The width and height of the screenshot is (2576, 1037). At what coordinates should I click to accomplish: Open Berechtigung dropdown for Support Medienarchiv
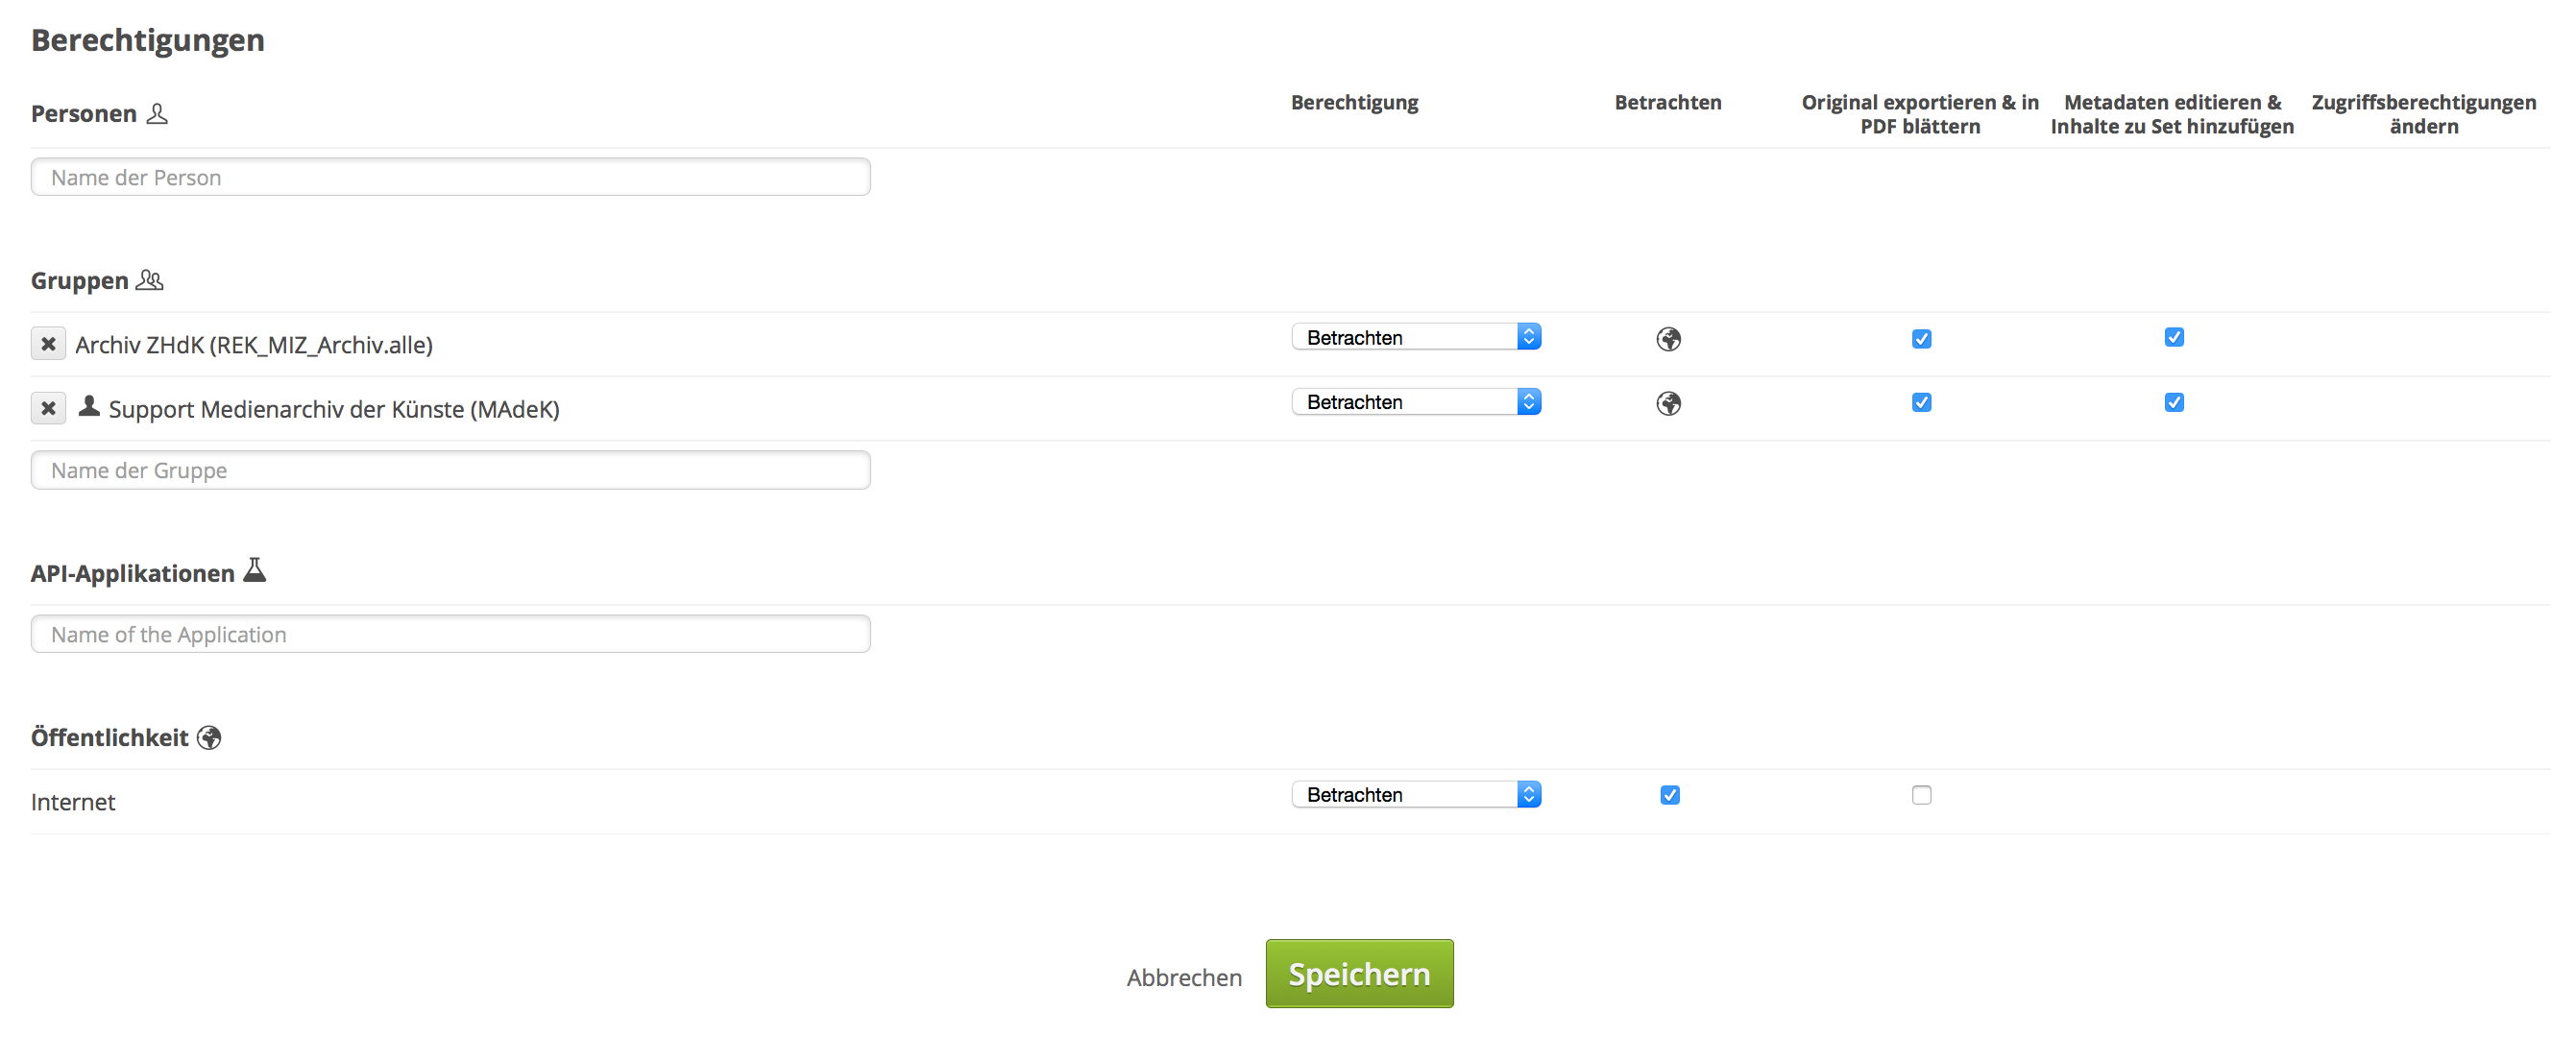click(1415, 402)
